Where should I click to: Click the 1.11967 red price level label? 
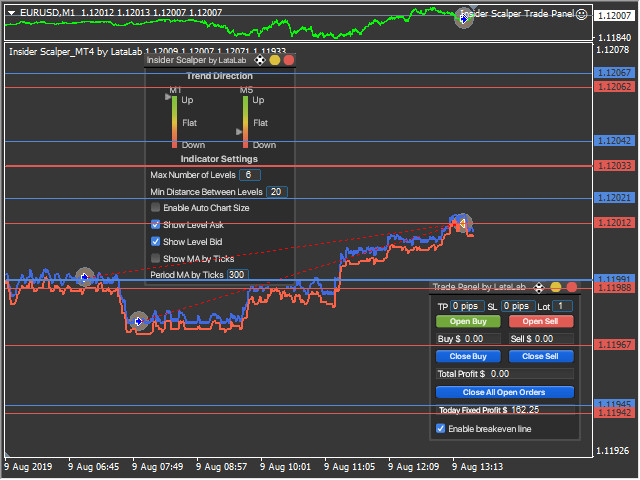click(x=614, y=345)
